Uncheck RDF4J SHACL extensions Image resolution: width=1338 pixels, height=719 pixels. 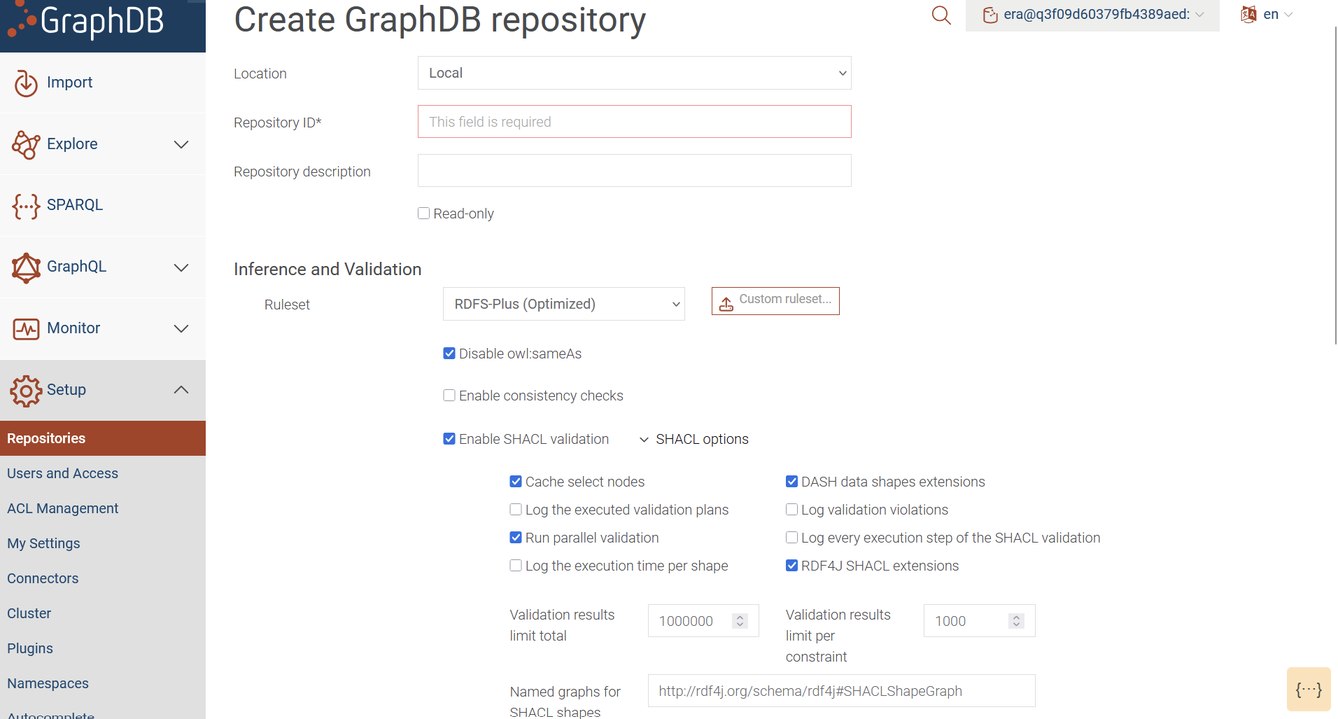point(792,565)
